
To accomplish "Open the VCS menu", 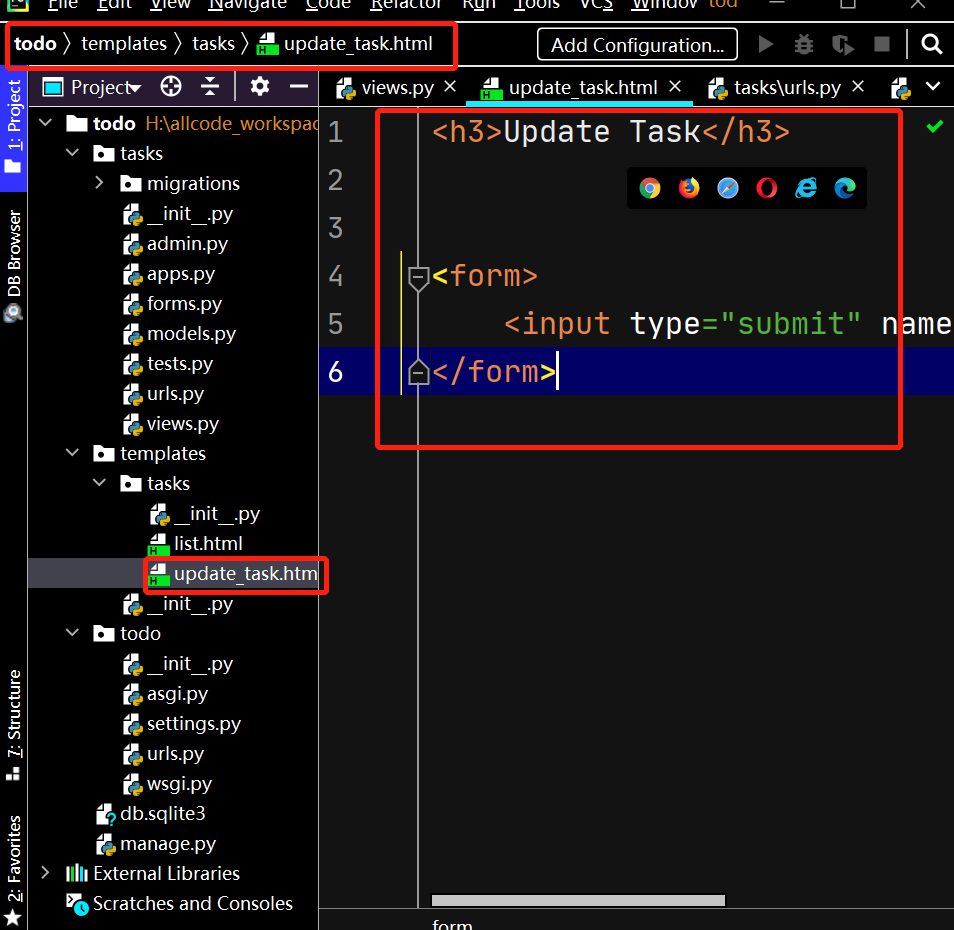I will [x=596, y=5].
